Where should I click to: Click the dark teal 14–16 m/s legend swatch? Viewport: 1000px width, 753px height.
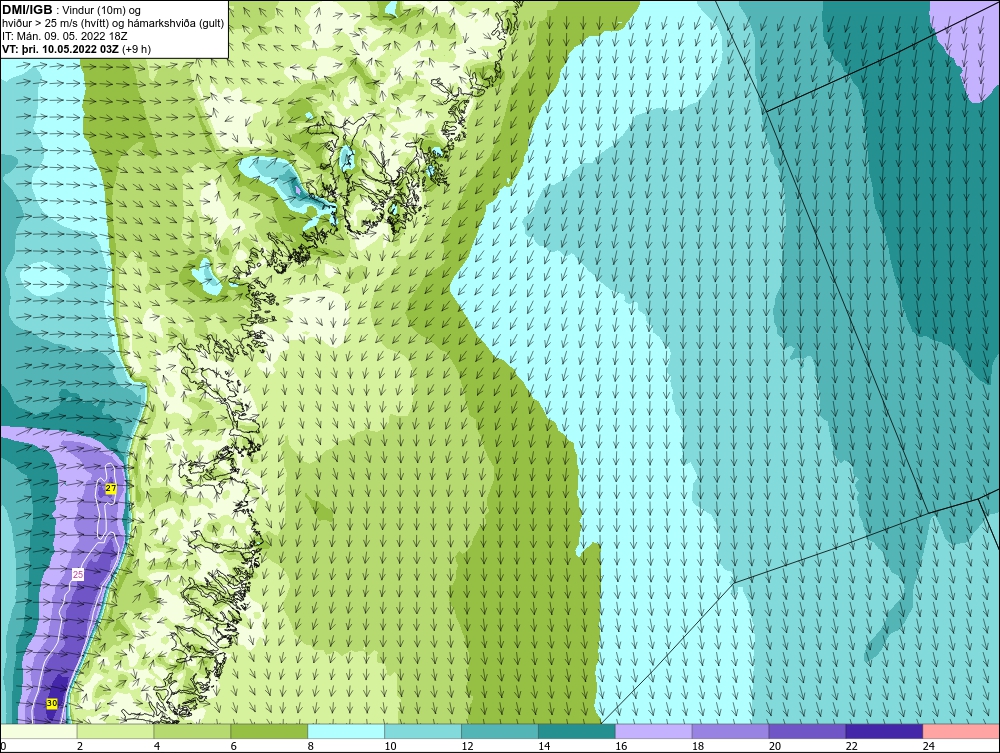tap(577, 731)
